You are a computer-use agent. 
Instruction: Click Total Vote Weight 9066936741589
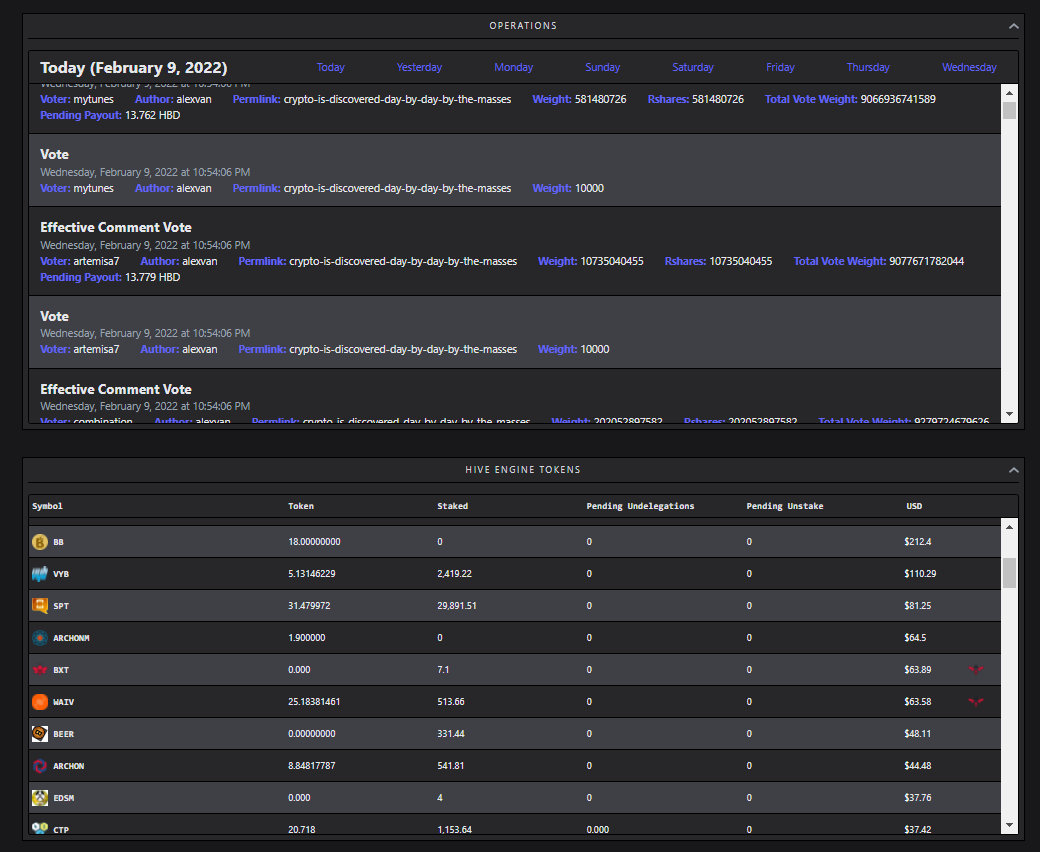click(x=898, y=99)
